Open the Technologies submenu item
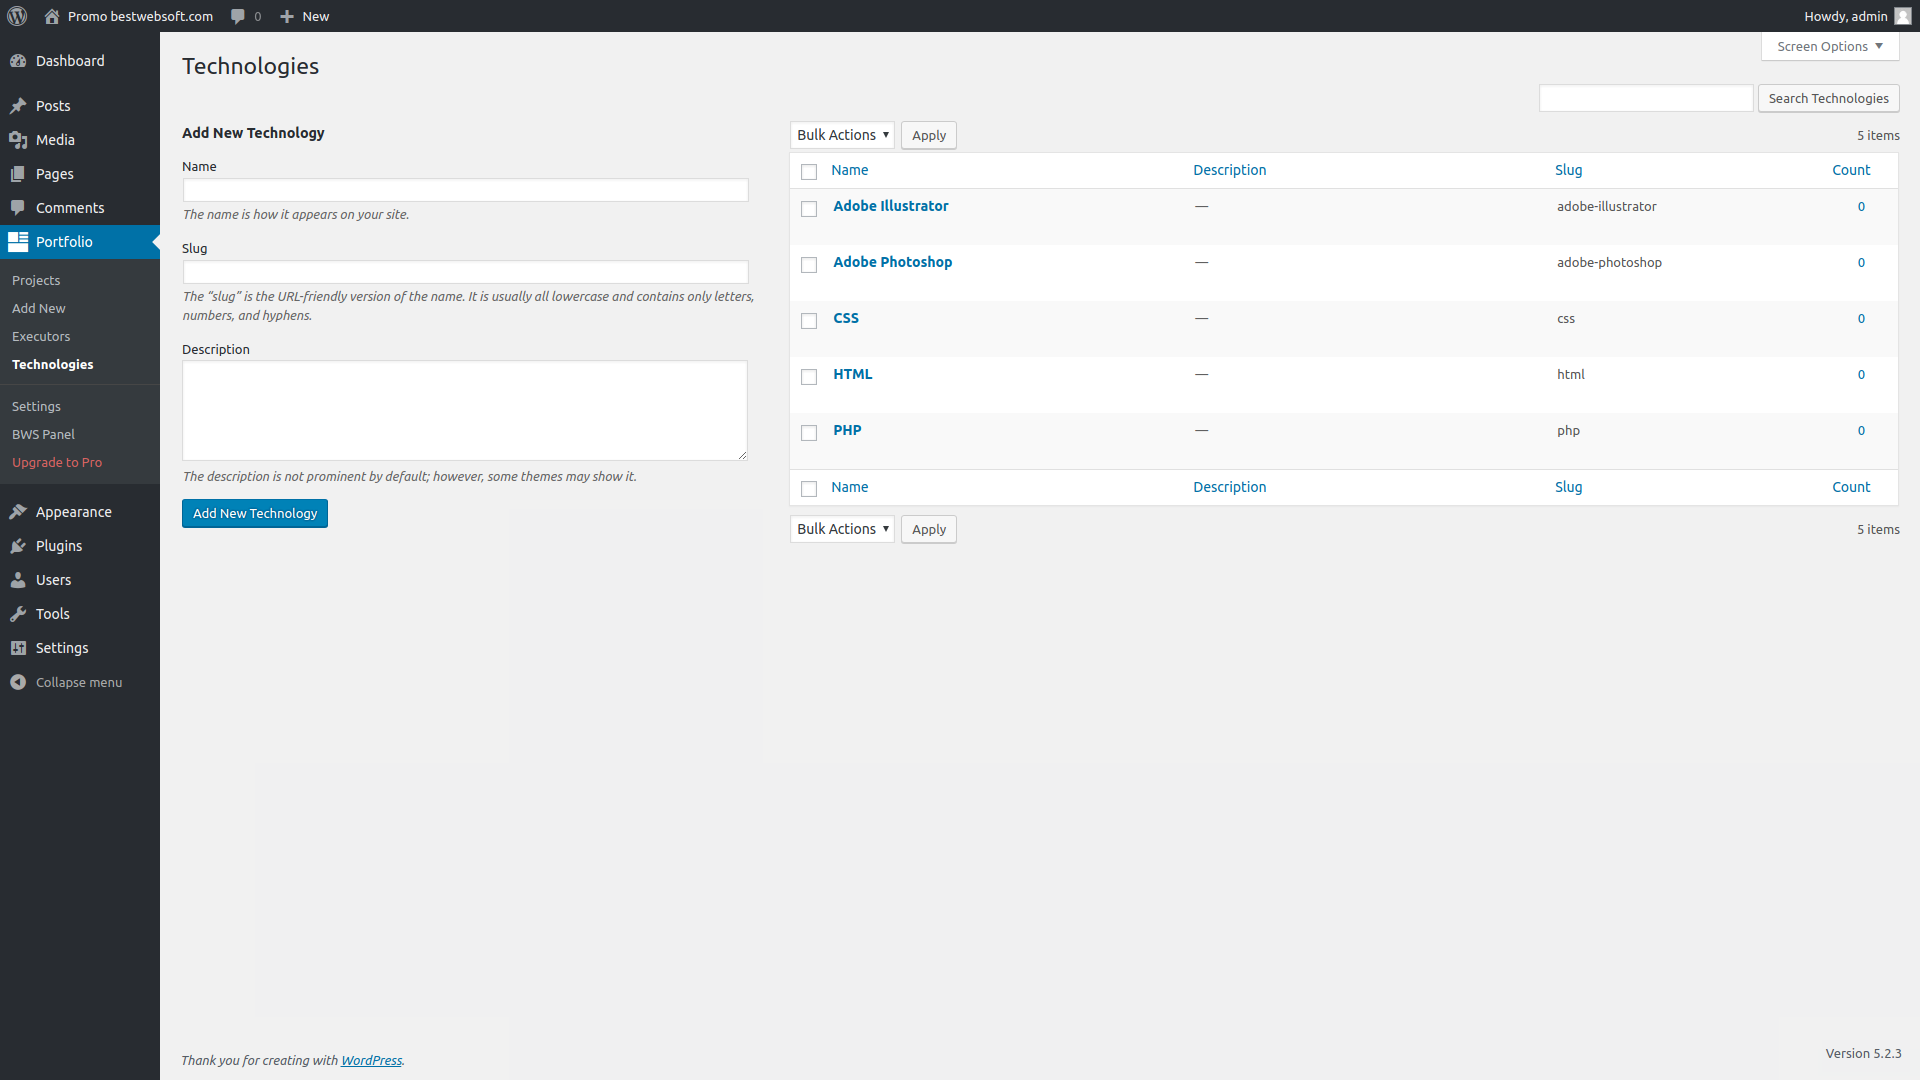 click(x=51, y=364)
